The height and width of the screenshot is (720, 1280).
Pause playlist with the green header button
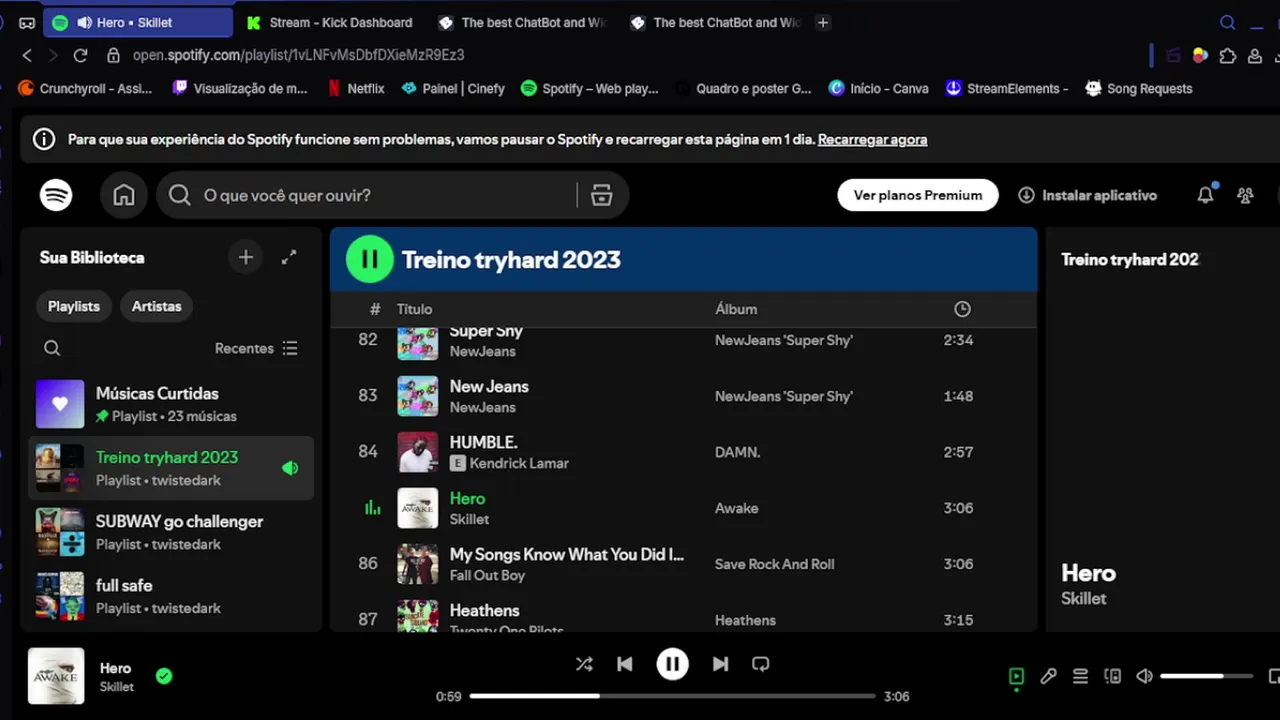pyautogui.click(x=369, y=259)
